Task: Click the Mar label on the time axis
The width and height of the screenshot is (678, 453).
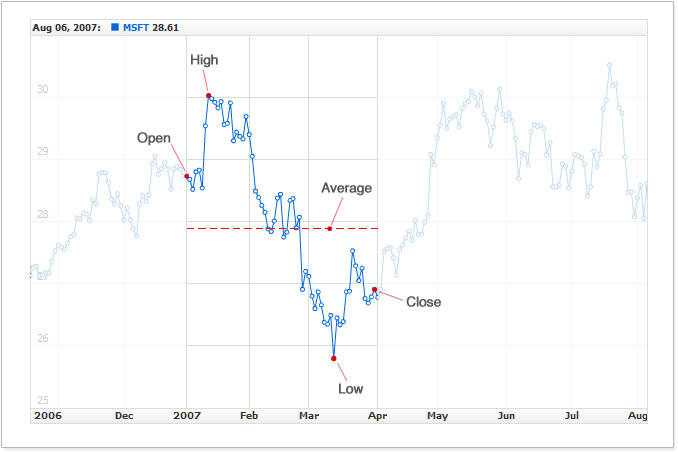Action: tap(310, 414)
